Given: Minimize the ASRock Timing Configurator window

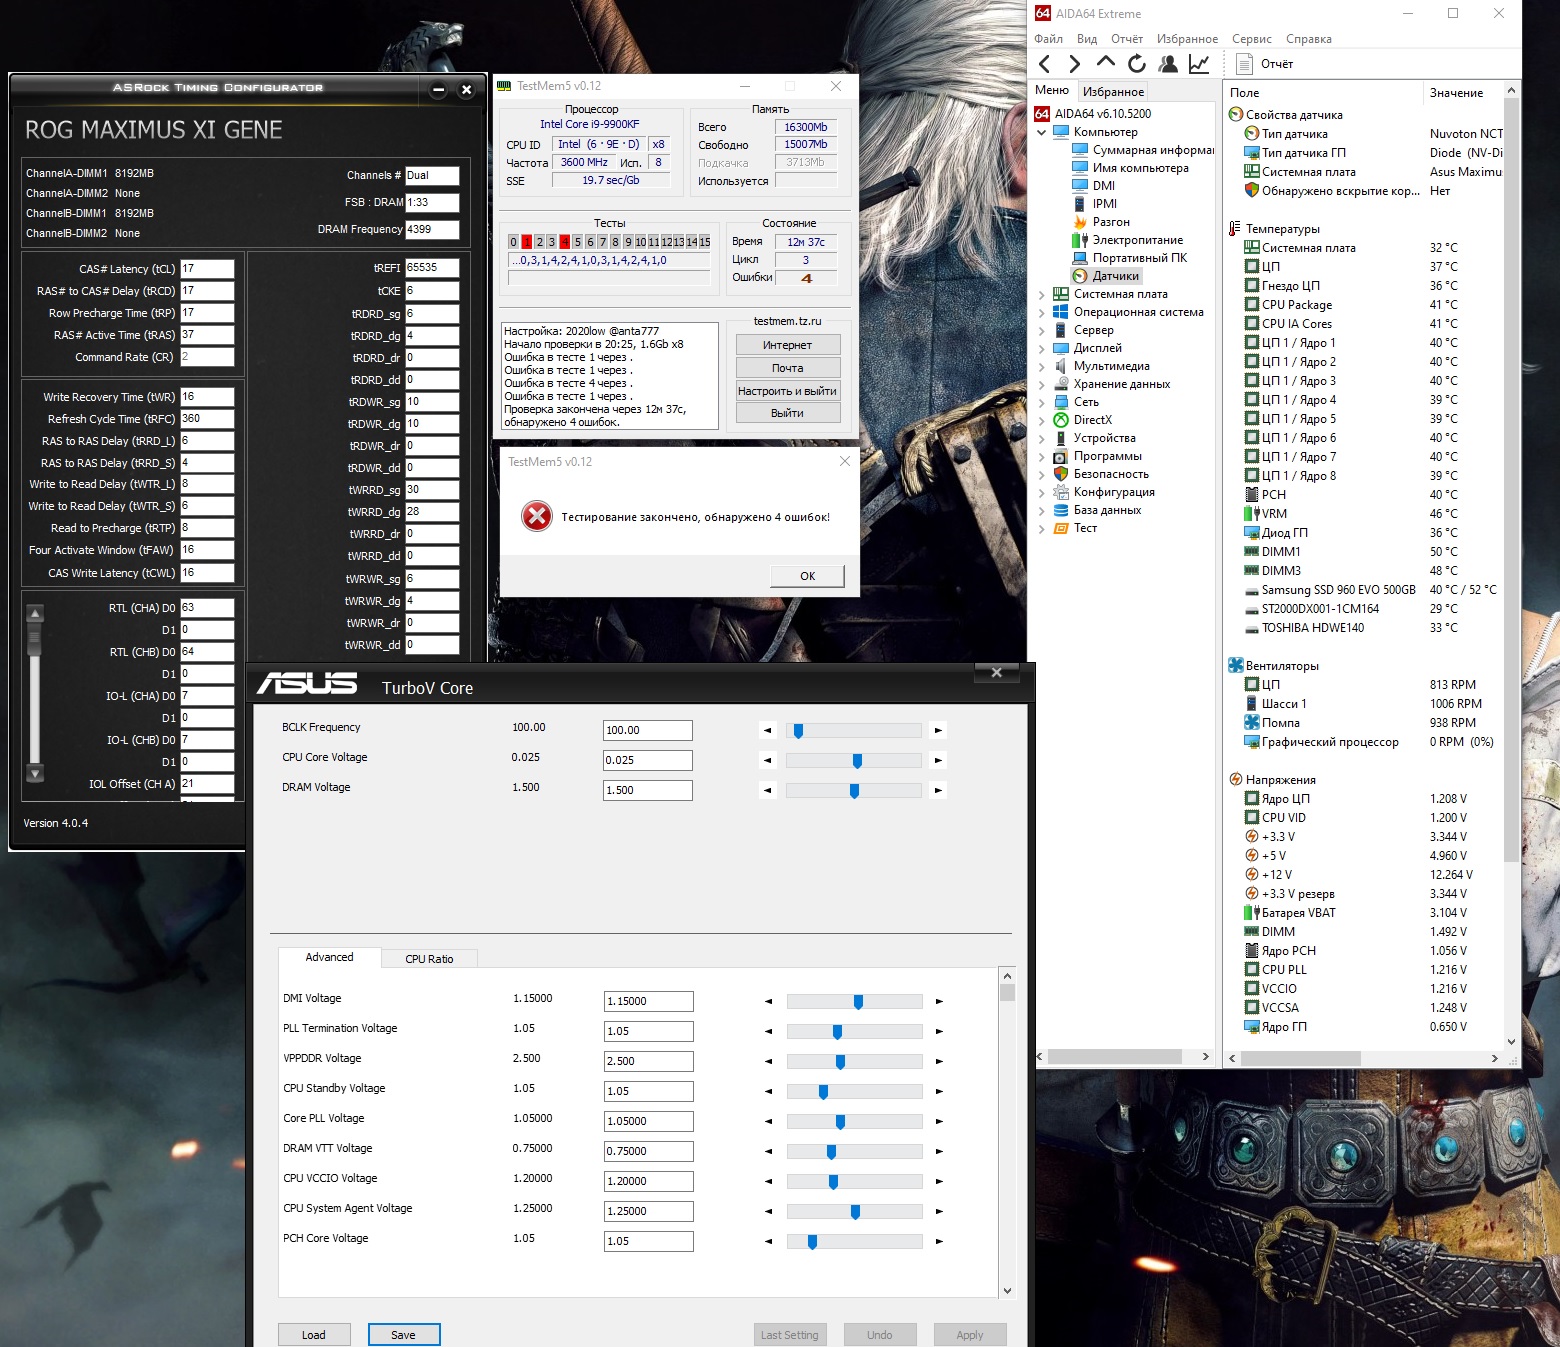Looking at the screenshot, I should [438, 90].
